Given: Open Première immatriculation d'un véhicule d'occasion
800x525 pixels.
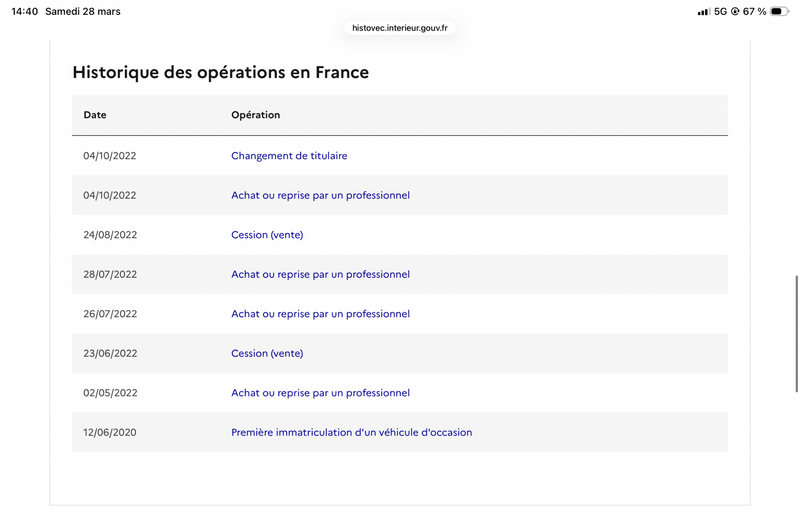Looking at the screenshot, I should [x=351, y=433].
